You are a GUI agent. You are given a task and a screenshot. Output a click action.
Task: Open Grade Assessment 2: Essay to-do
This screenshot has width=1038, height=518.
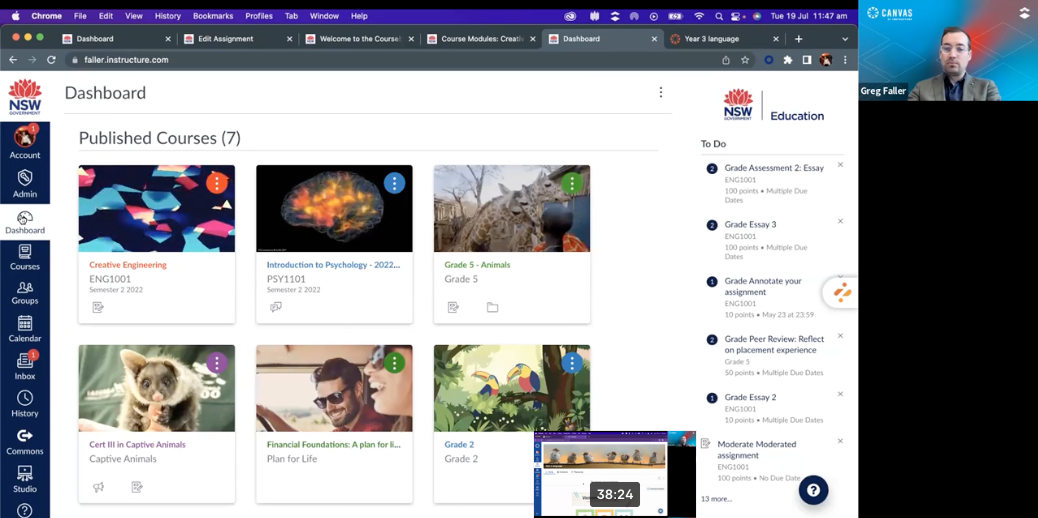(x=774, y=168)
